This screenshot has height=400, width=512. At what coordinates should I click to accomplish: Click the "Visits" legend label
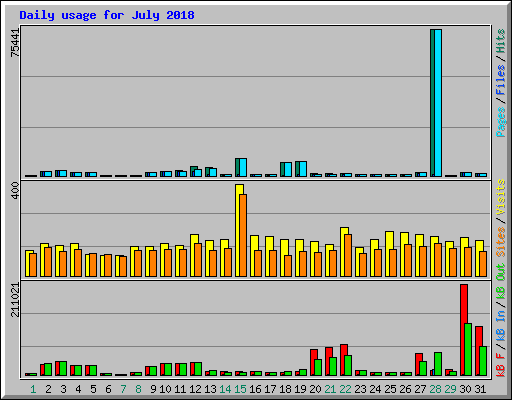coord(501,198)
